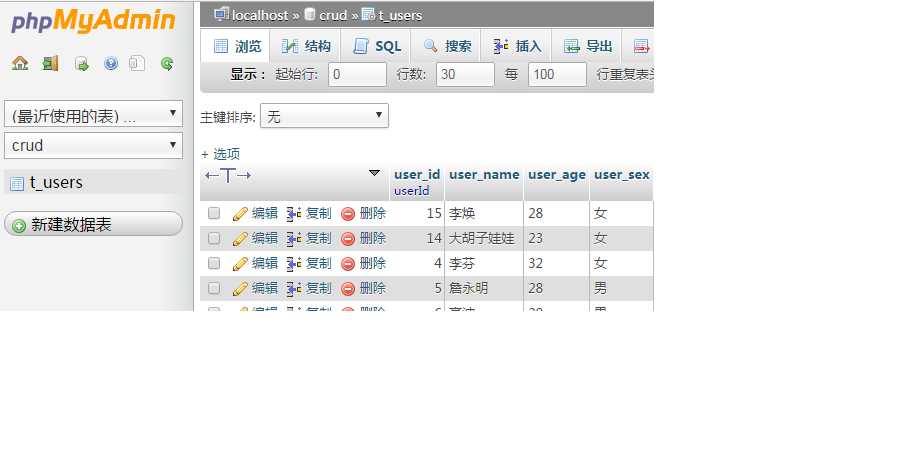Sort by the user_sex column header
923x467 pixels.
point(622,174)
